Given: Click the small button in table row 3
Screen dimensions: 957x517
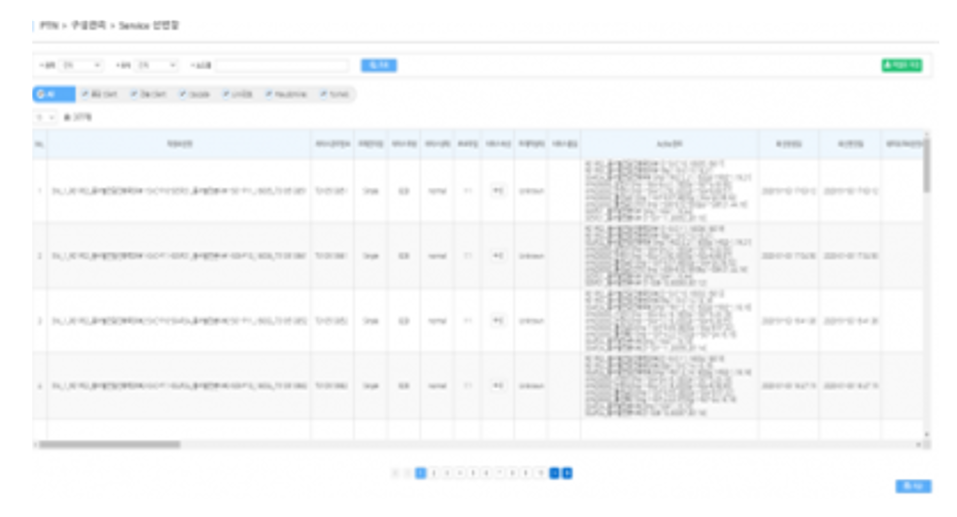Looking at the screenshot, I should [498, 320].
